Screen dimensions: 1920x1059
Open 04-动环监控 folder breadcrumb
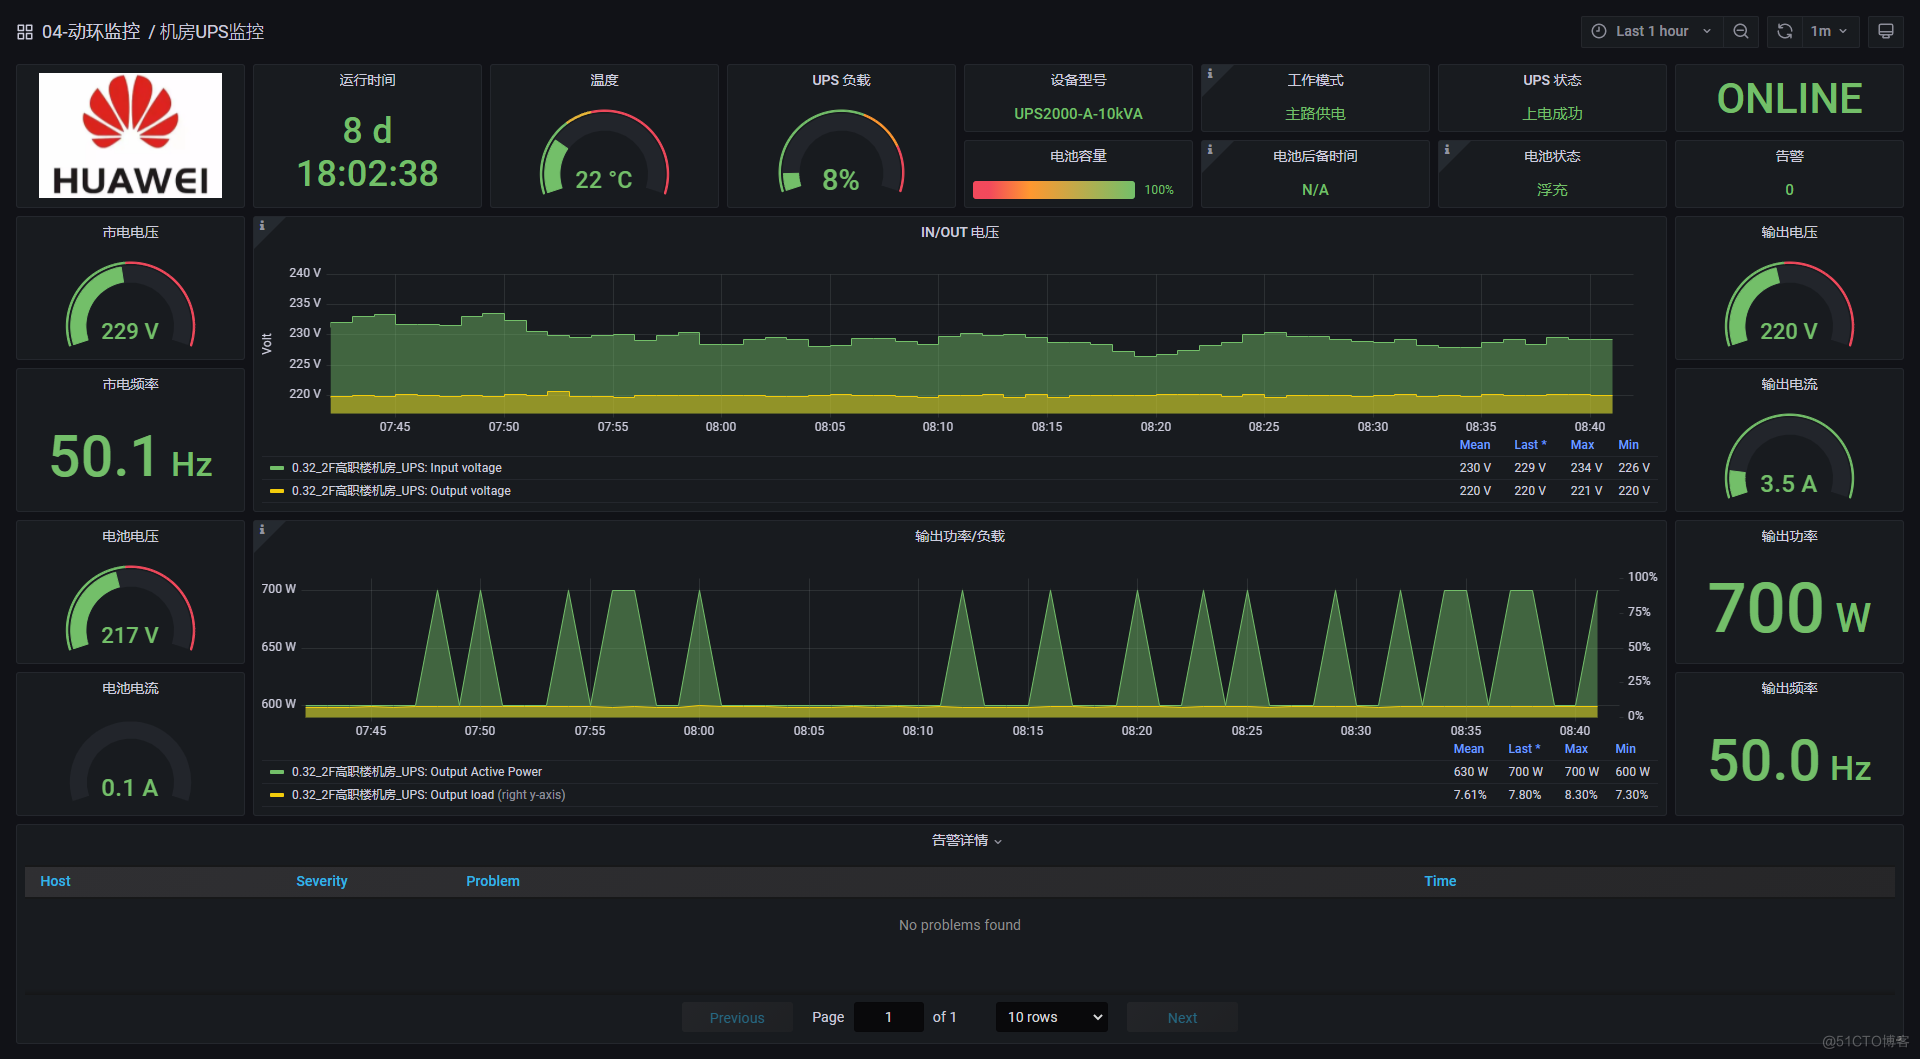(91, 32)
